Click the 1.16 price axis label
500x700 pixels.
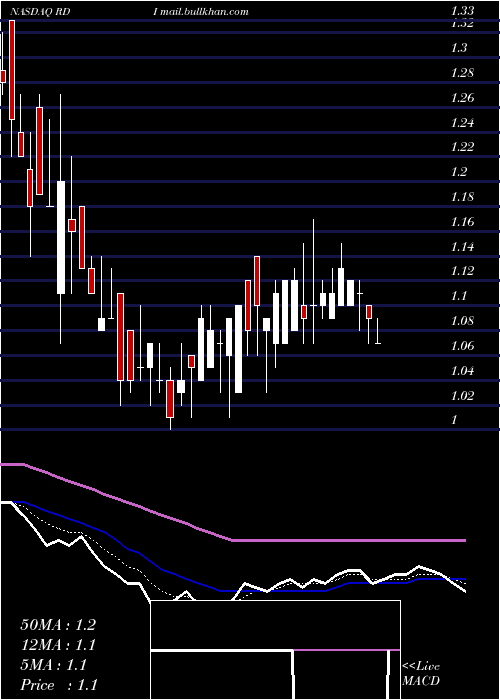pyautogui.click(x=462, y=222)
